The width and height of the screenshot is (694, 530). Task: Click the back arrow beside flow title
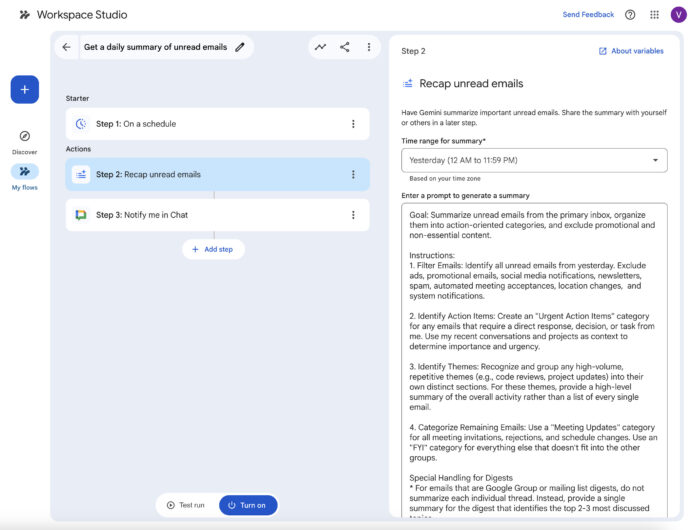pyautogui.click(x=67, y=47)
